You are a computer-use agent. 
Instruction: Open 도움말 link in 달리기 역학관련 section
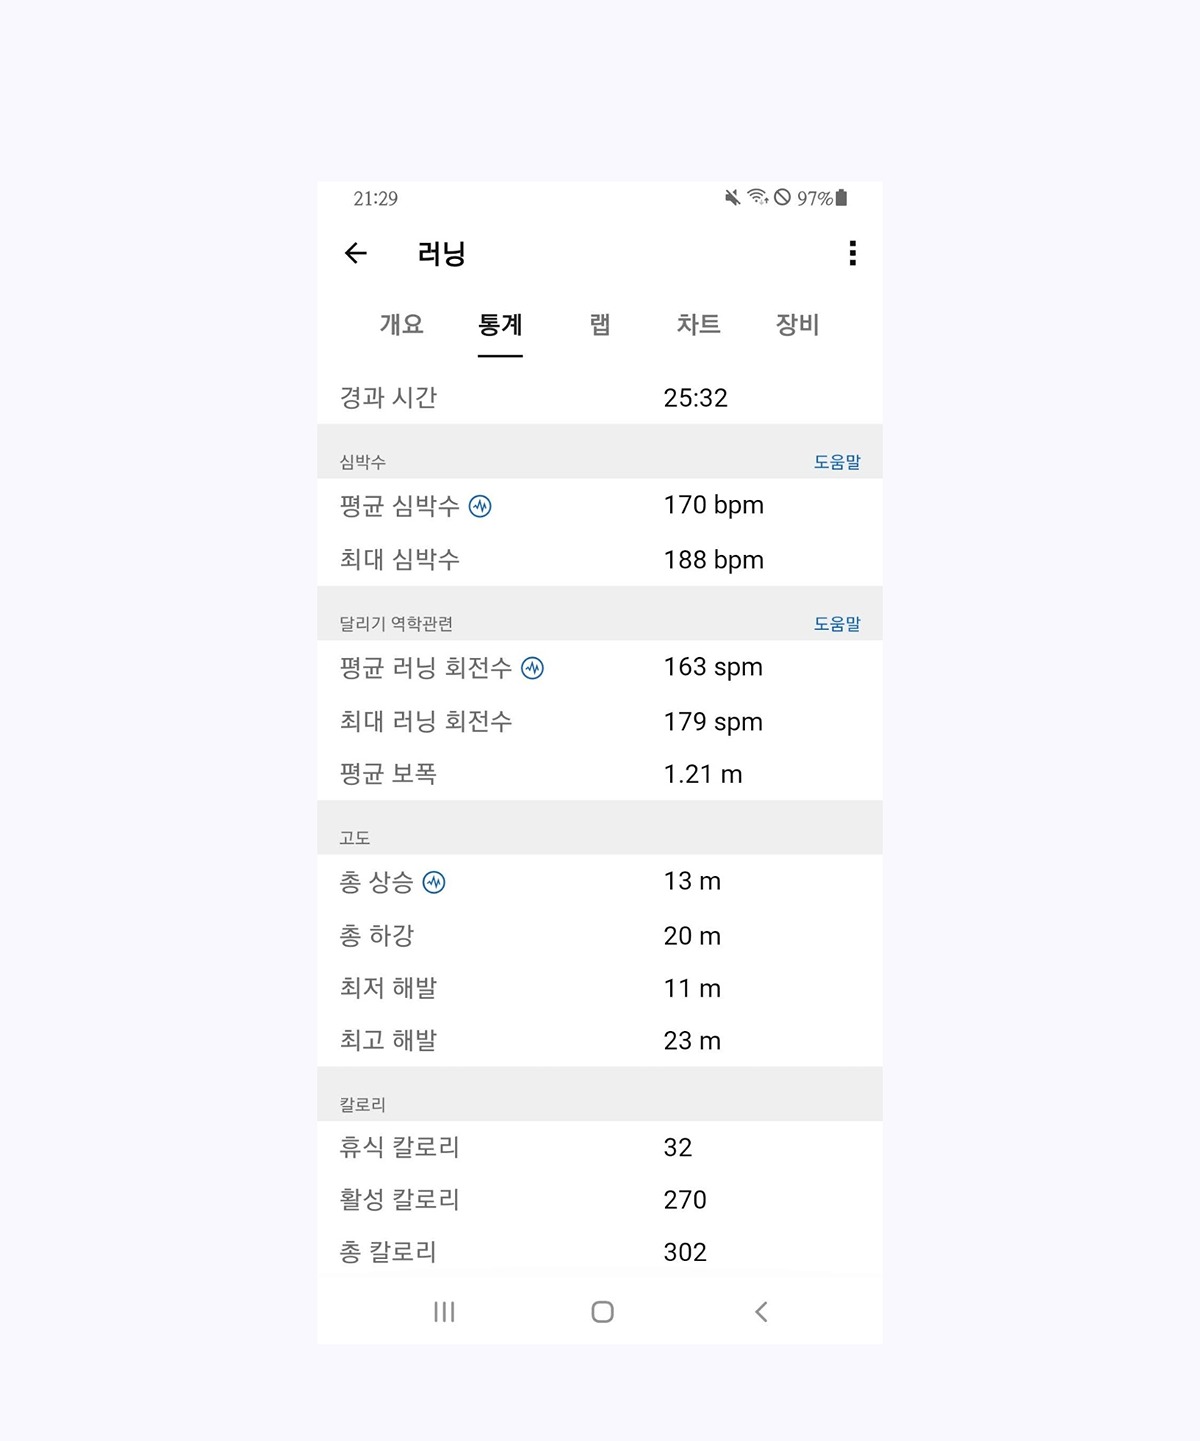coord(837,624)
